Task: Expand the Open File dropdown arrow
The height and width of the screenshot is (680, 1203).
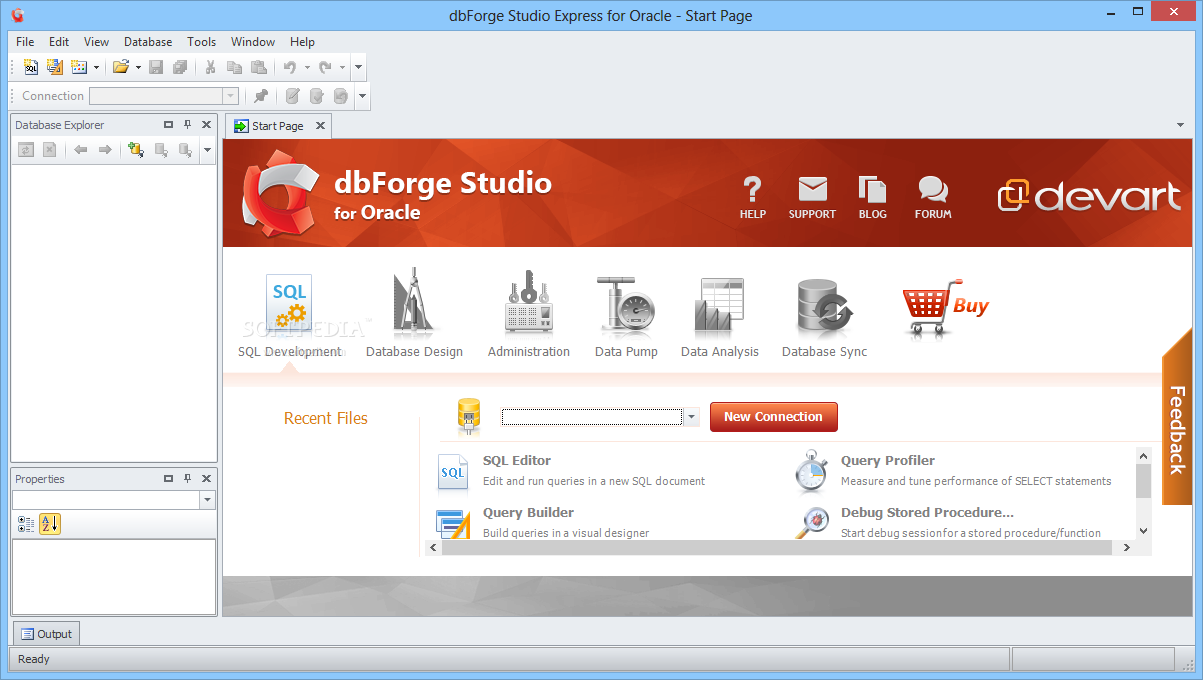Action: coord(138,68)
